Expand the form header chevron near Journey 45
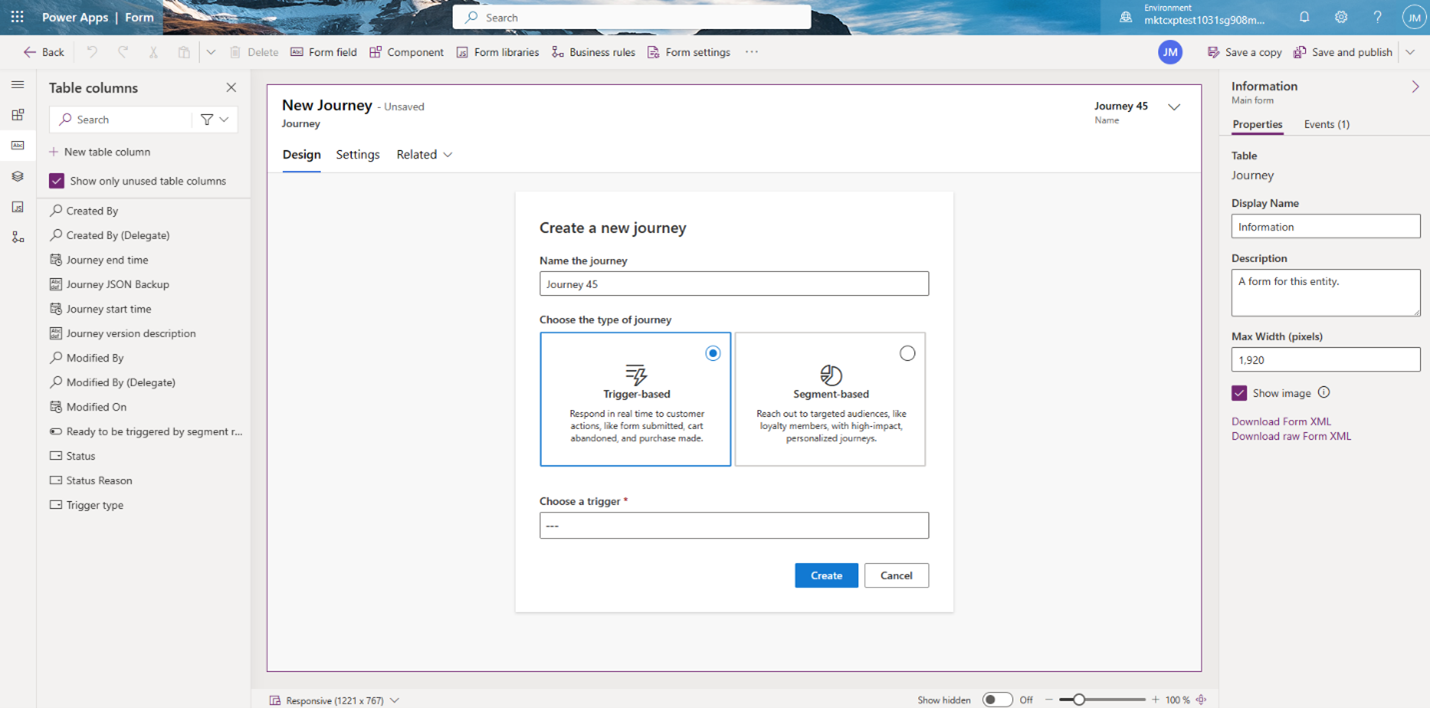The height and width of the screenshot is (708, 1430). tap(1174, 107)
